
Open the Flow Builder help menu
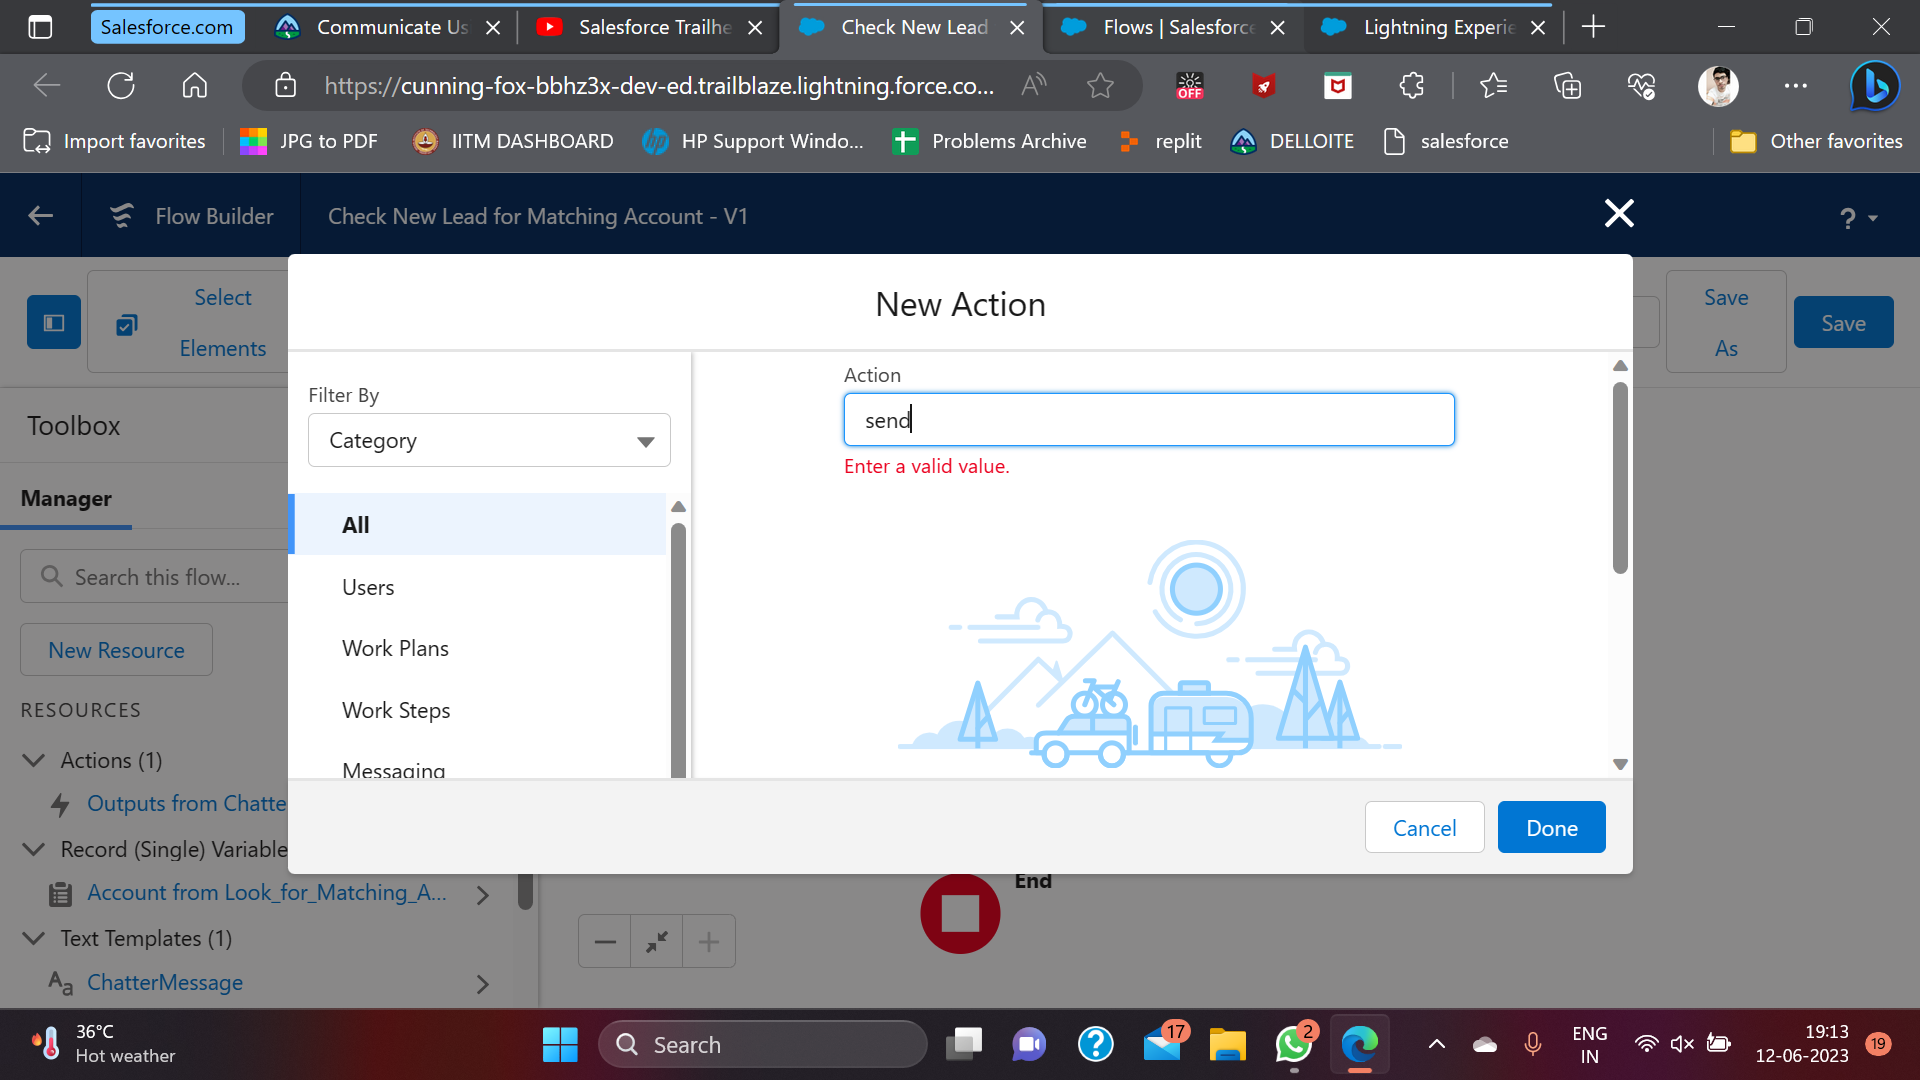coord(1858,218)
